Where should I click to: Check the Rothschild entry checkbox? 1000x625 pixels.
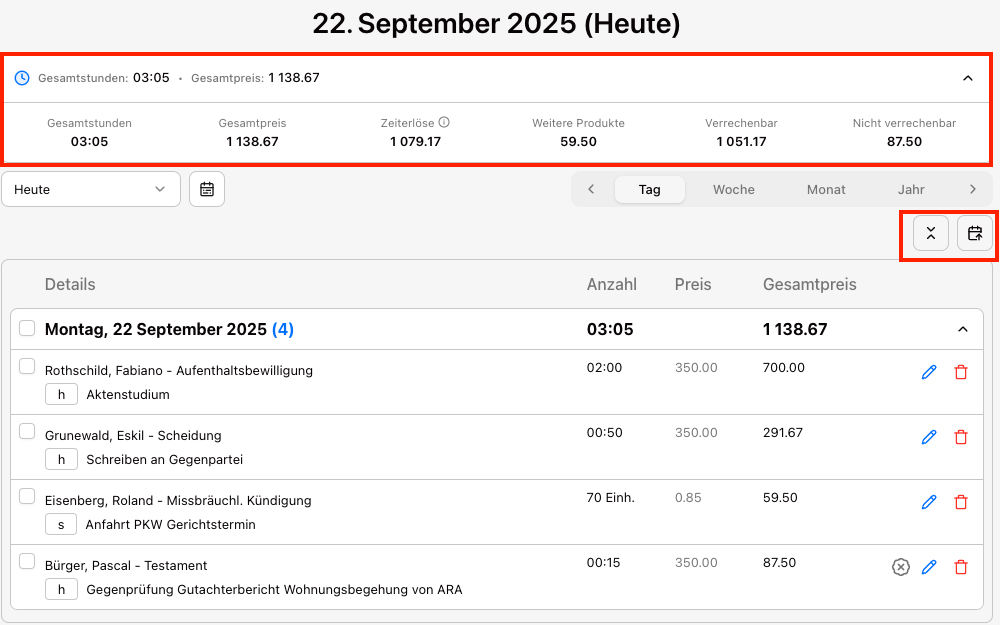pyautogui.click(x=28, y=366)
